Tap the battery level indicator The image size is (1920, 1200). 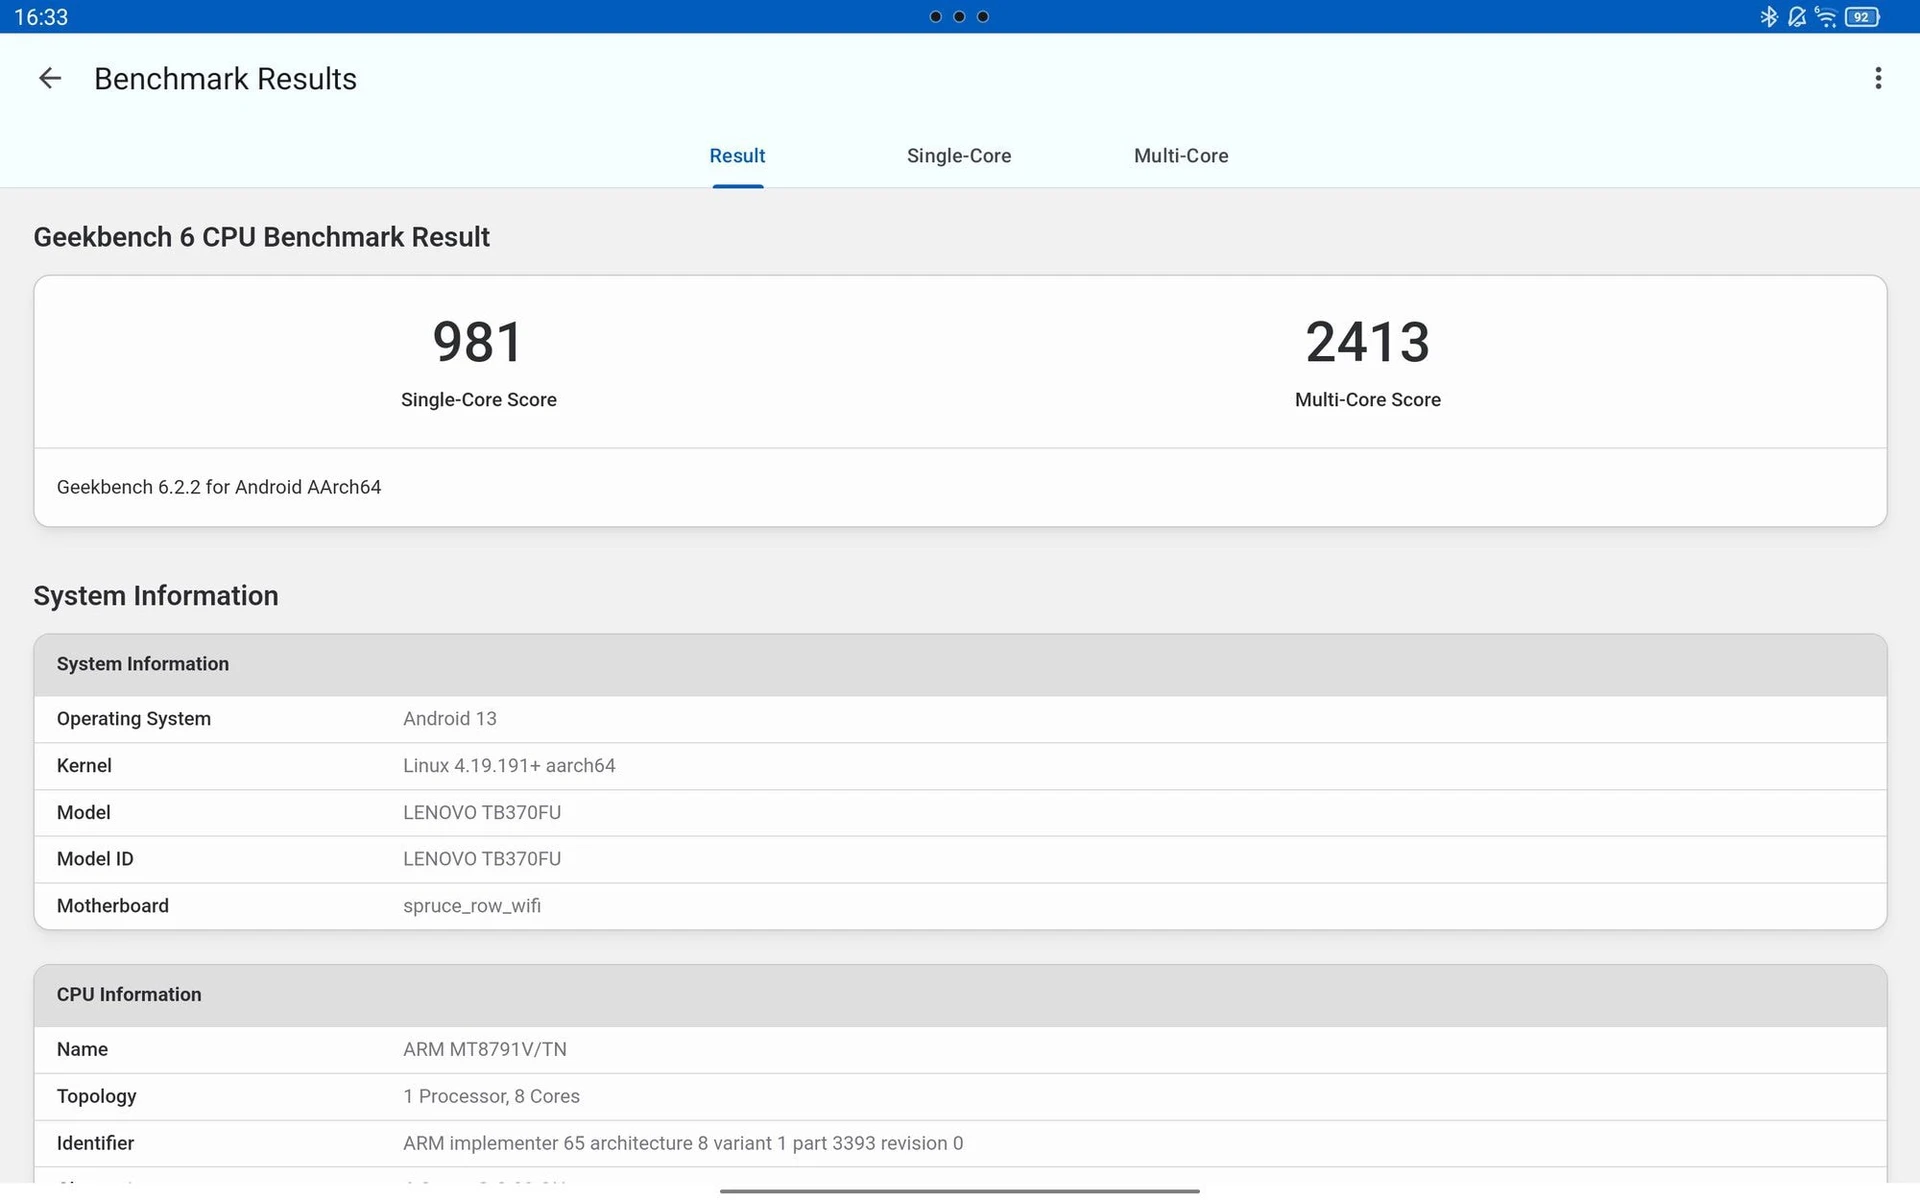pos(1862,16)
